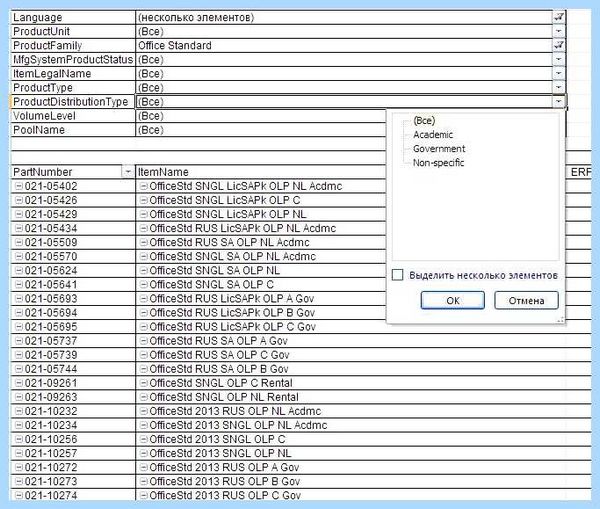Collapse part number 021-05570 row
This screenshot has width=600, height=509.
pyautogui.click(x=19, y=256)
